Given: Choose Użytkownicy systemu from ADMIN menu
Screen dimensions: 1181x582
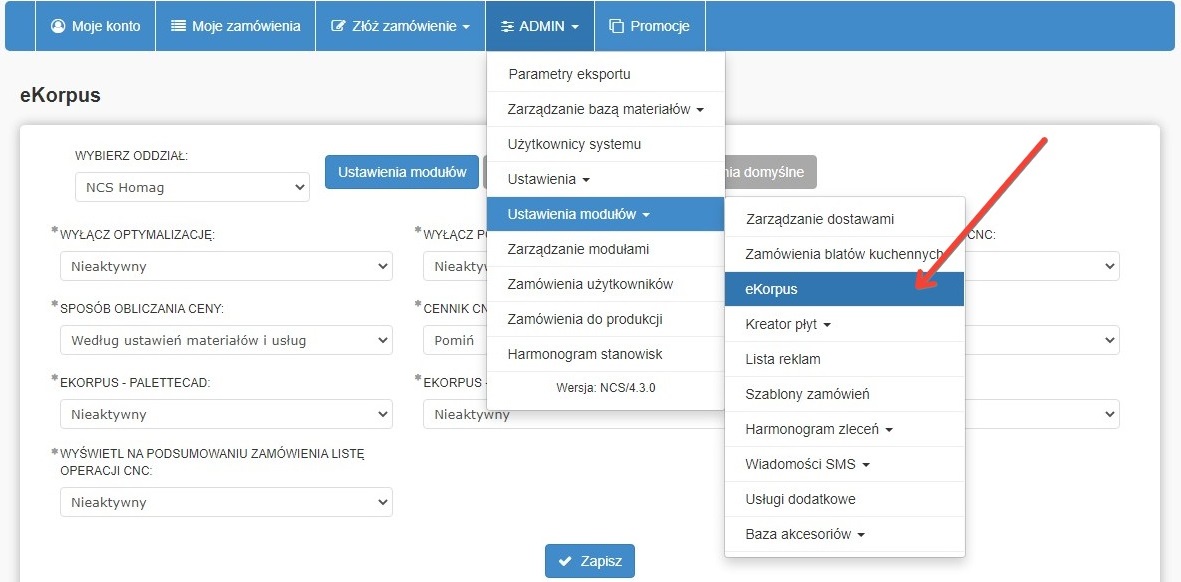Looking at the screenshot, I should [574, 144].
